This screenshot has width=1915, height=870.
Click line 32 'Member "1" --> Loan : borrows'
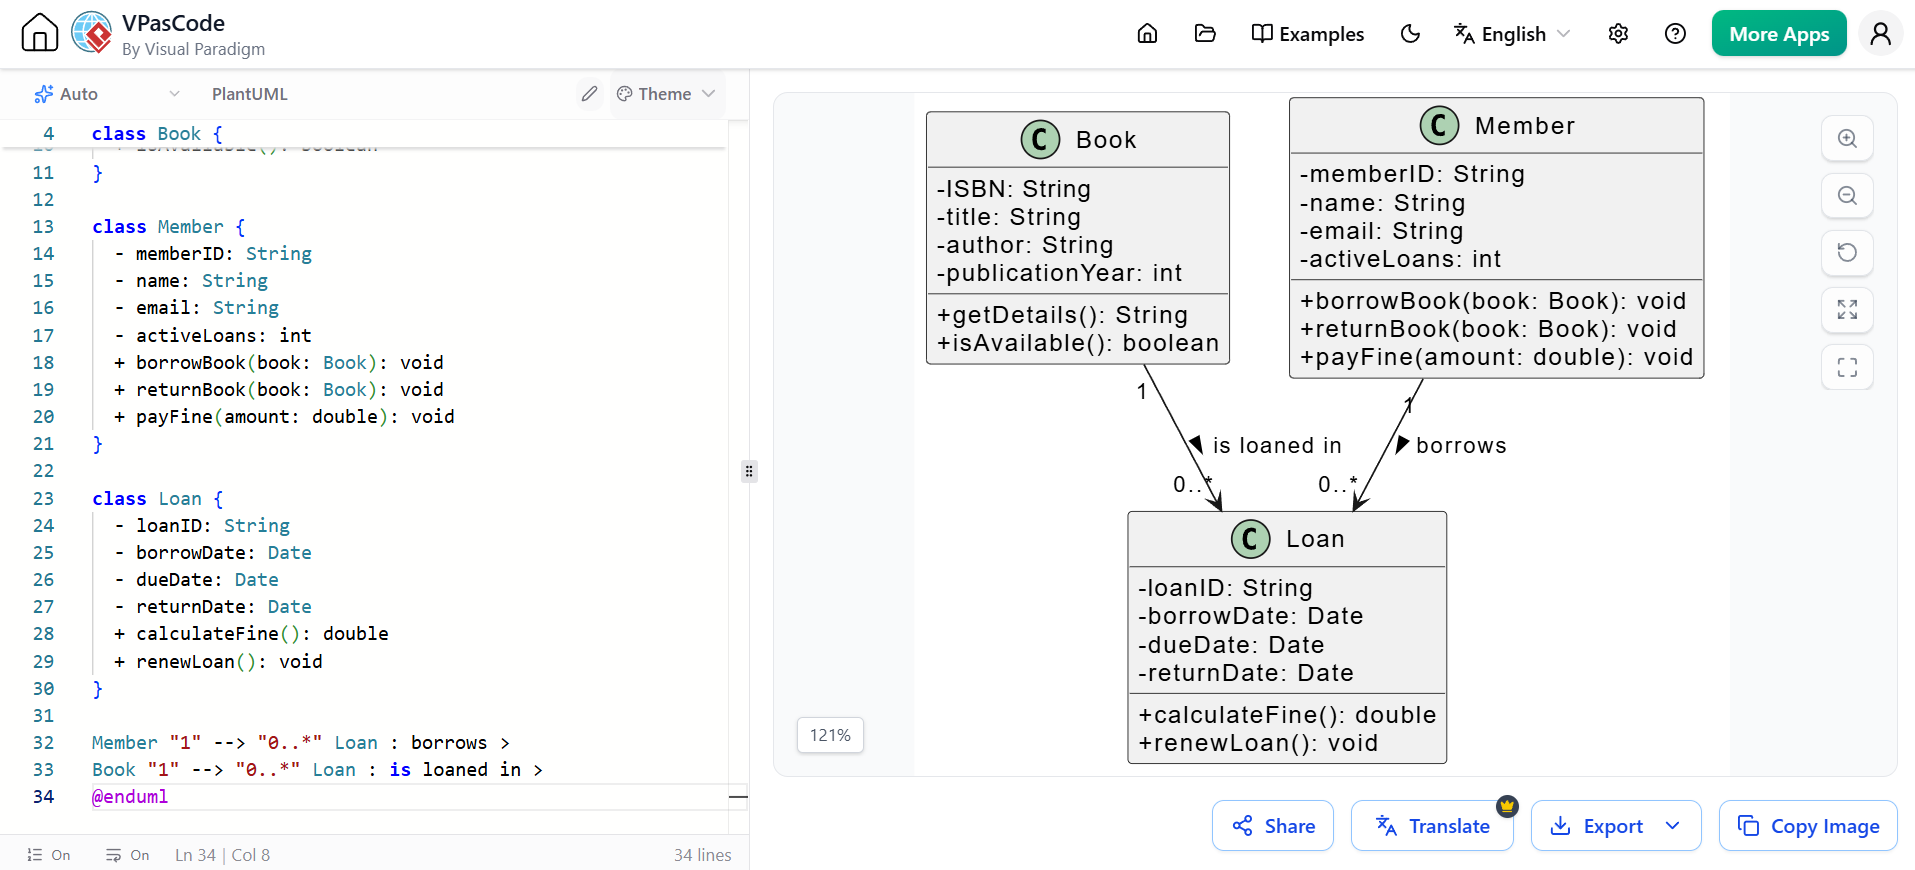coord(300,743)
